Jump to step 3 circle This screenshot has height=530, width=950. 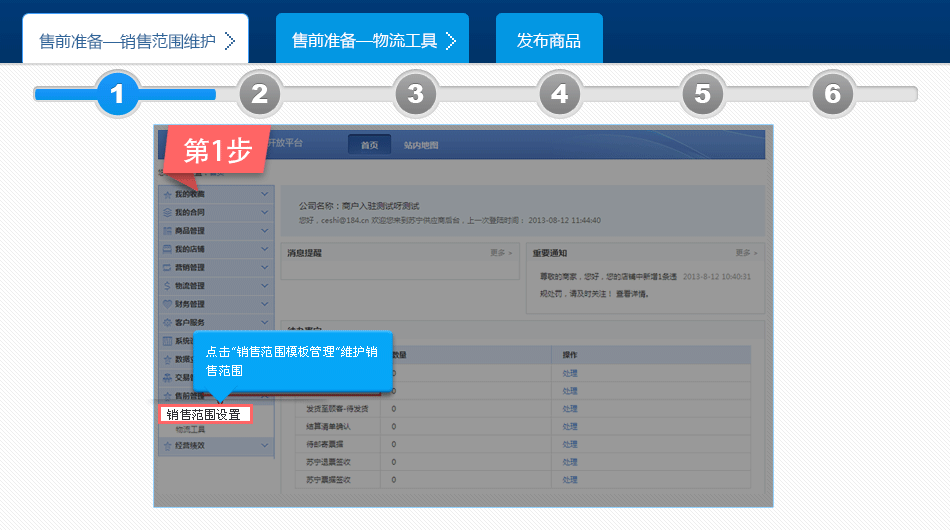pos(415,95)
